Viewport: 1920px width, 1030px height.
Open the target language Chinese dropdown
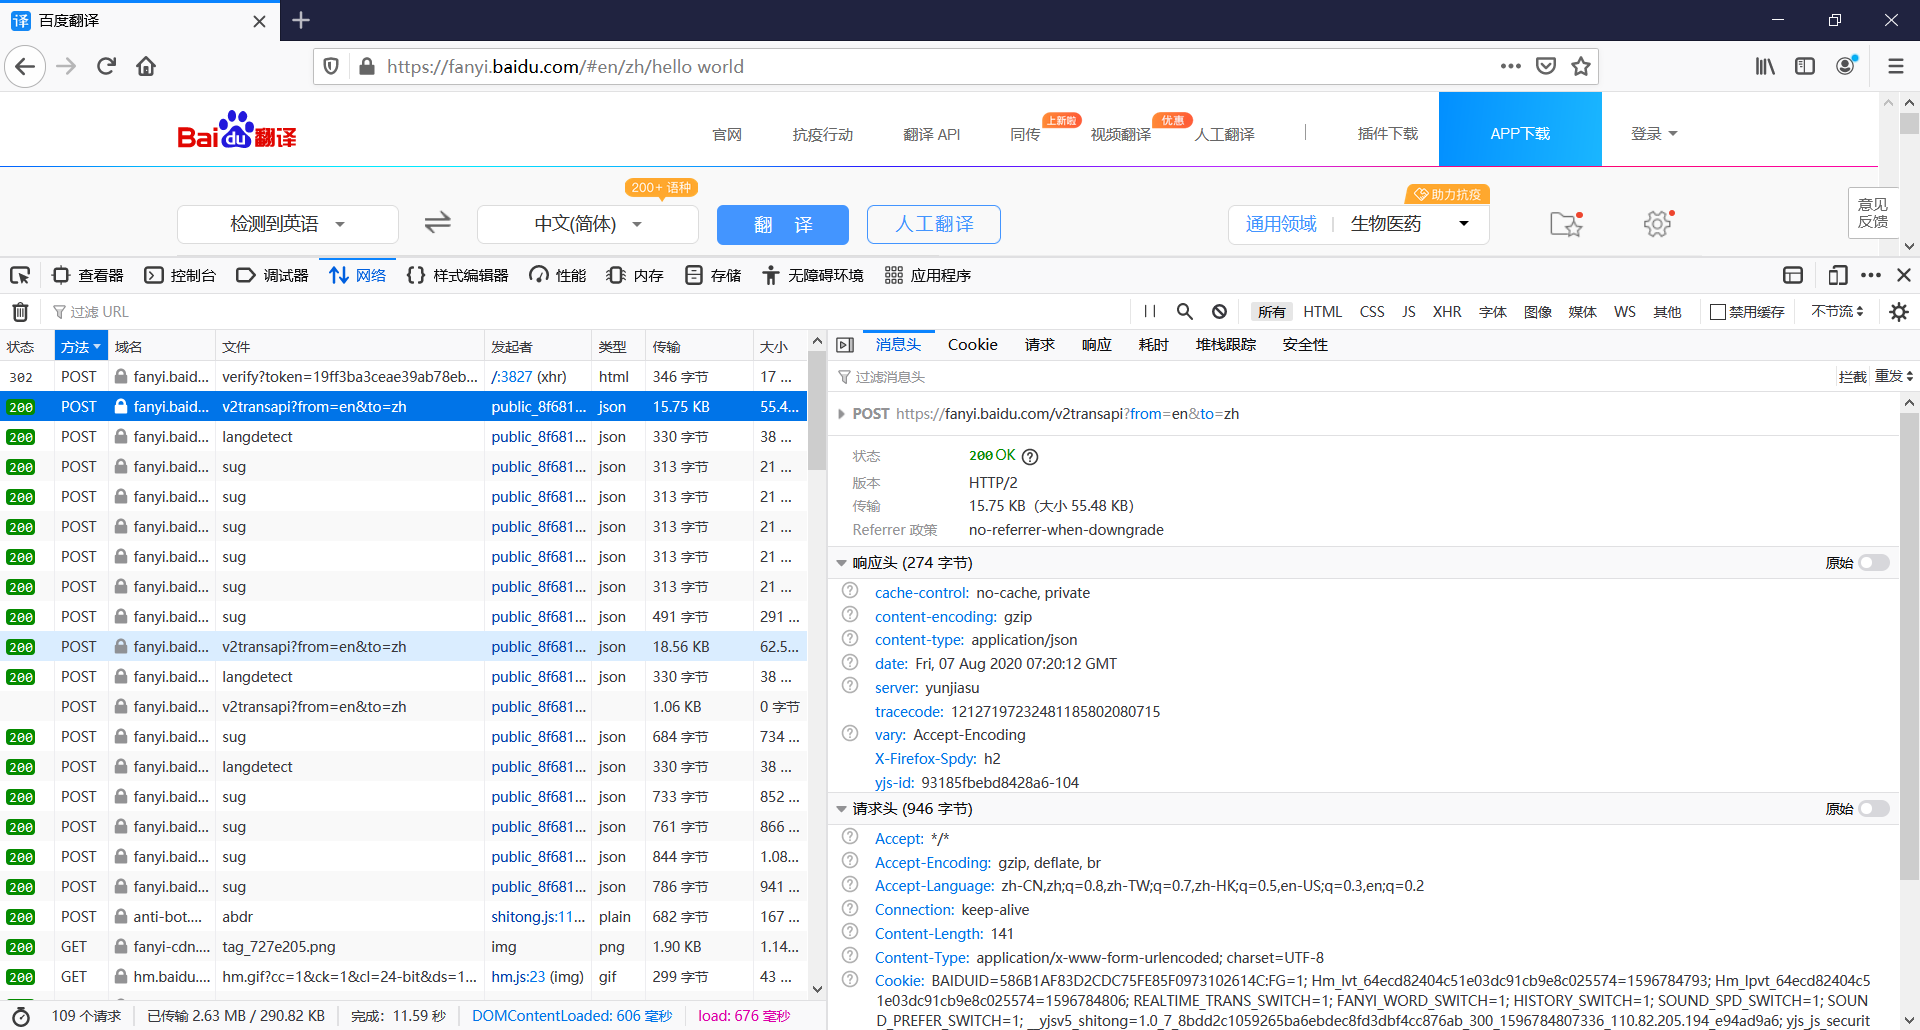[588, 224]
